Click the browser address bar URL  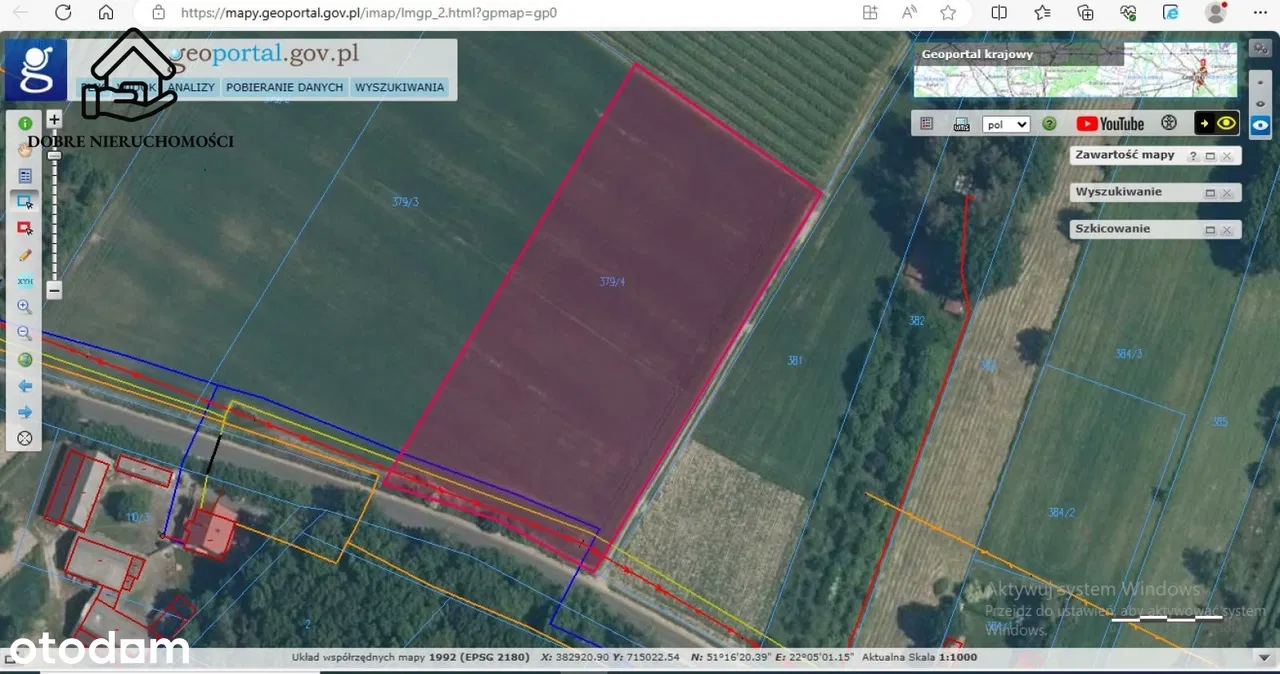(368, 13)
